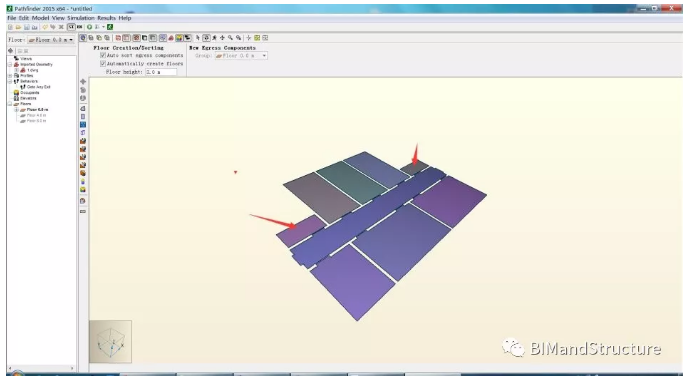Select the arrow pointer selection tool
The width and height of the screenshot is (690, 379).
click(198, 38)
